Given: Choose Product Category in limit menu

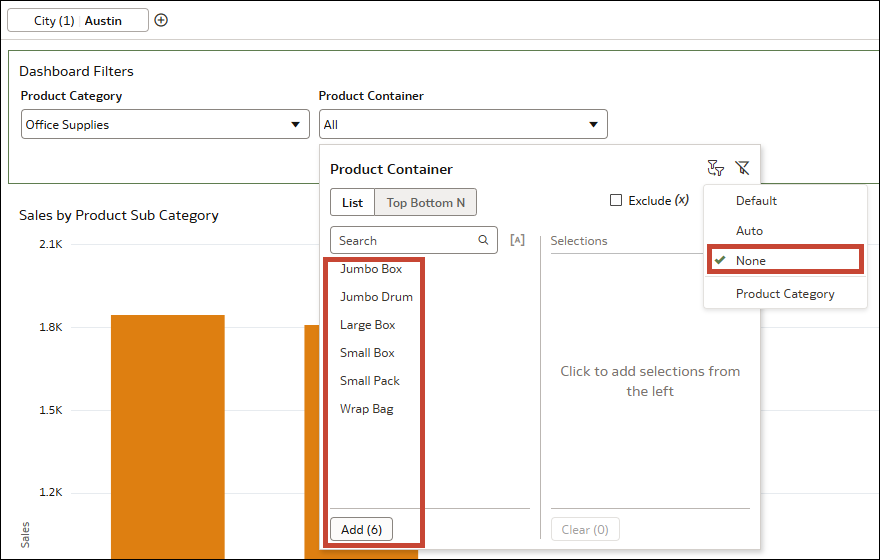Looking at the screenshot, I should click(x=785, y=294).
